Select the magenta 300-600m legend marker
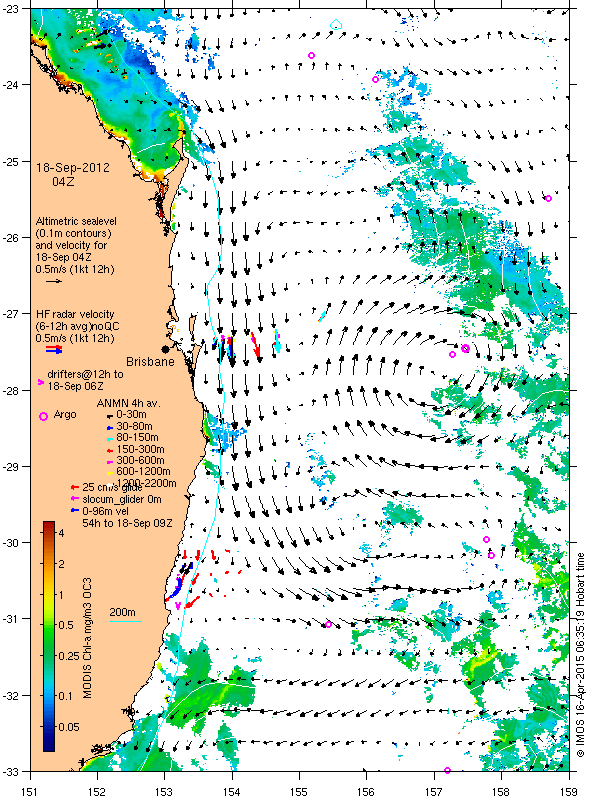590x800 pixels. (x=109, y=462)
